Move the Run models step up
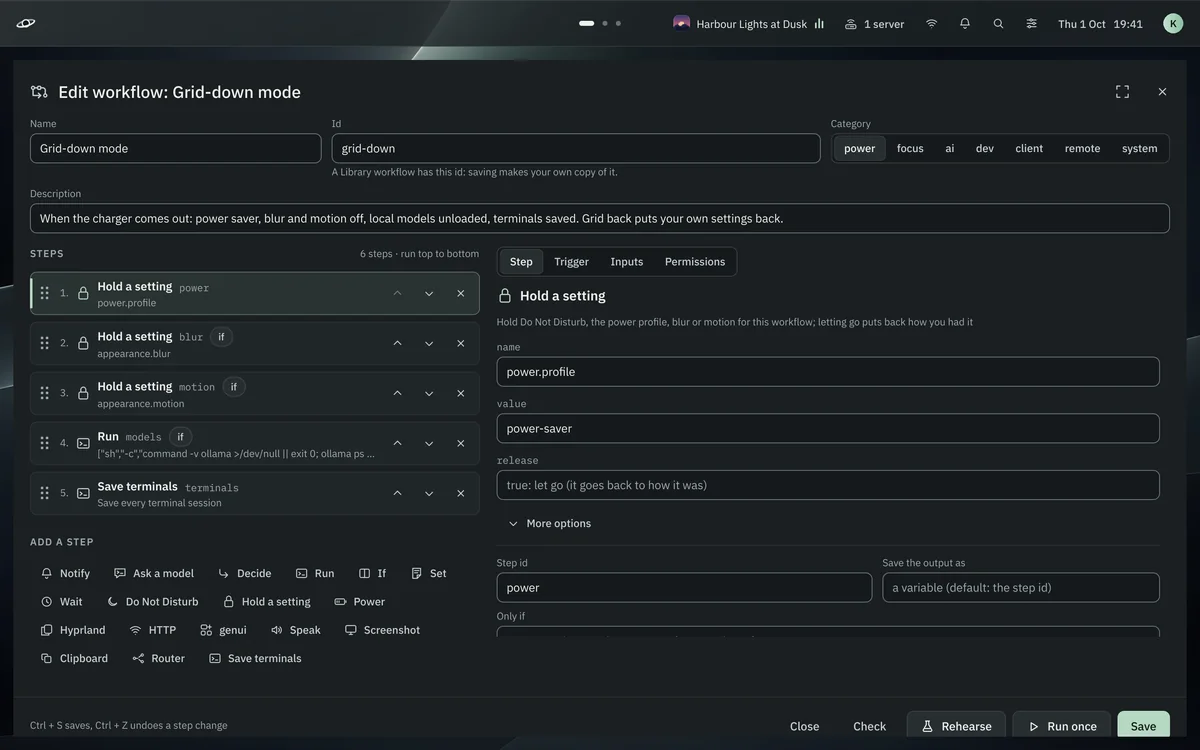 (x=397, y=443)
